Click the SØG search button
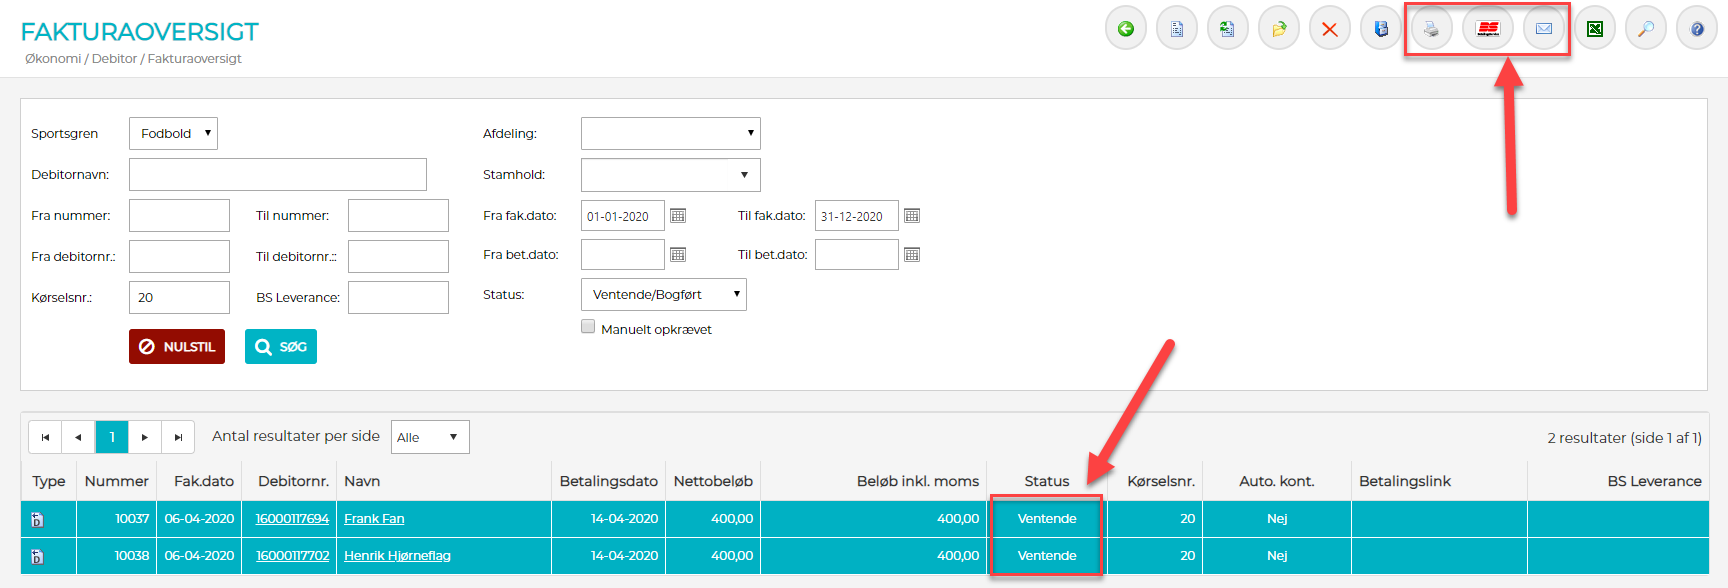Viewport: 1728px width, 588px height. (x=281, y=347)
